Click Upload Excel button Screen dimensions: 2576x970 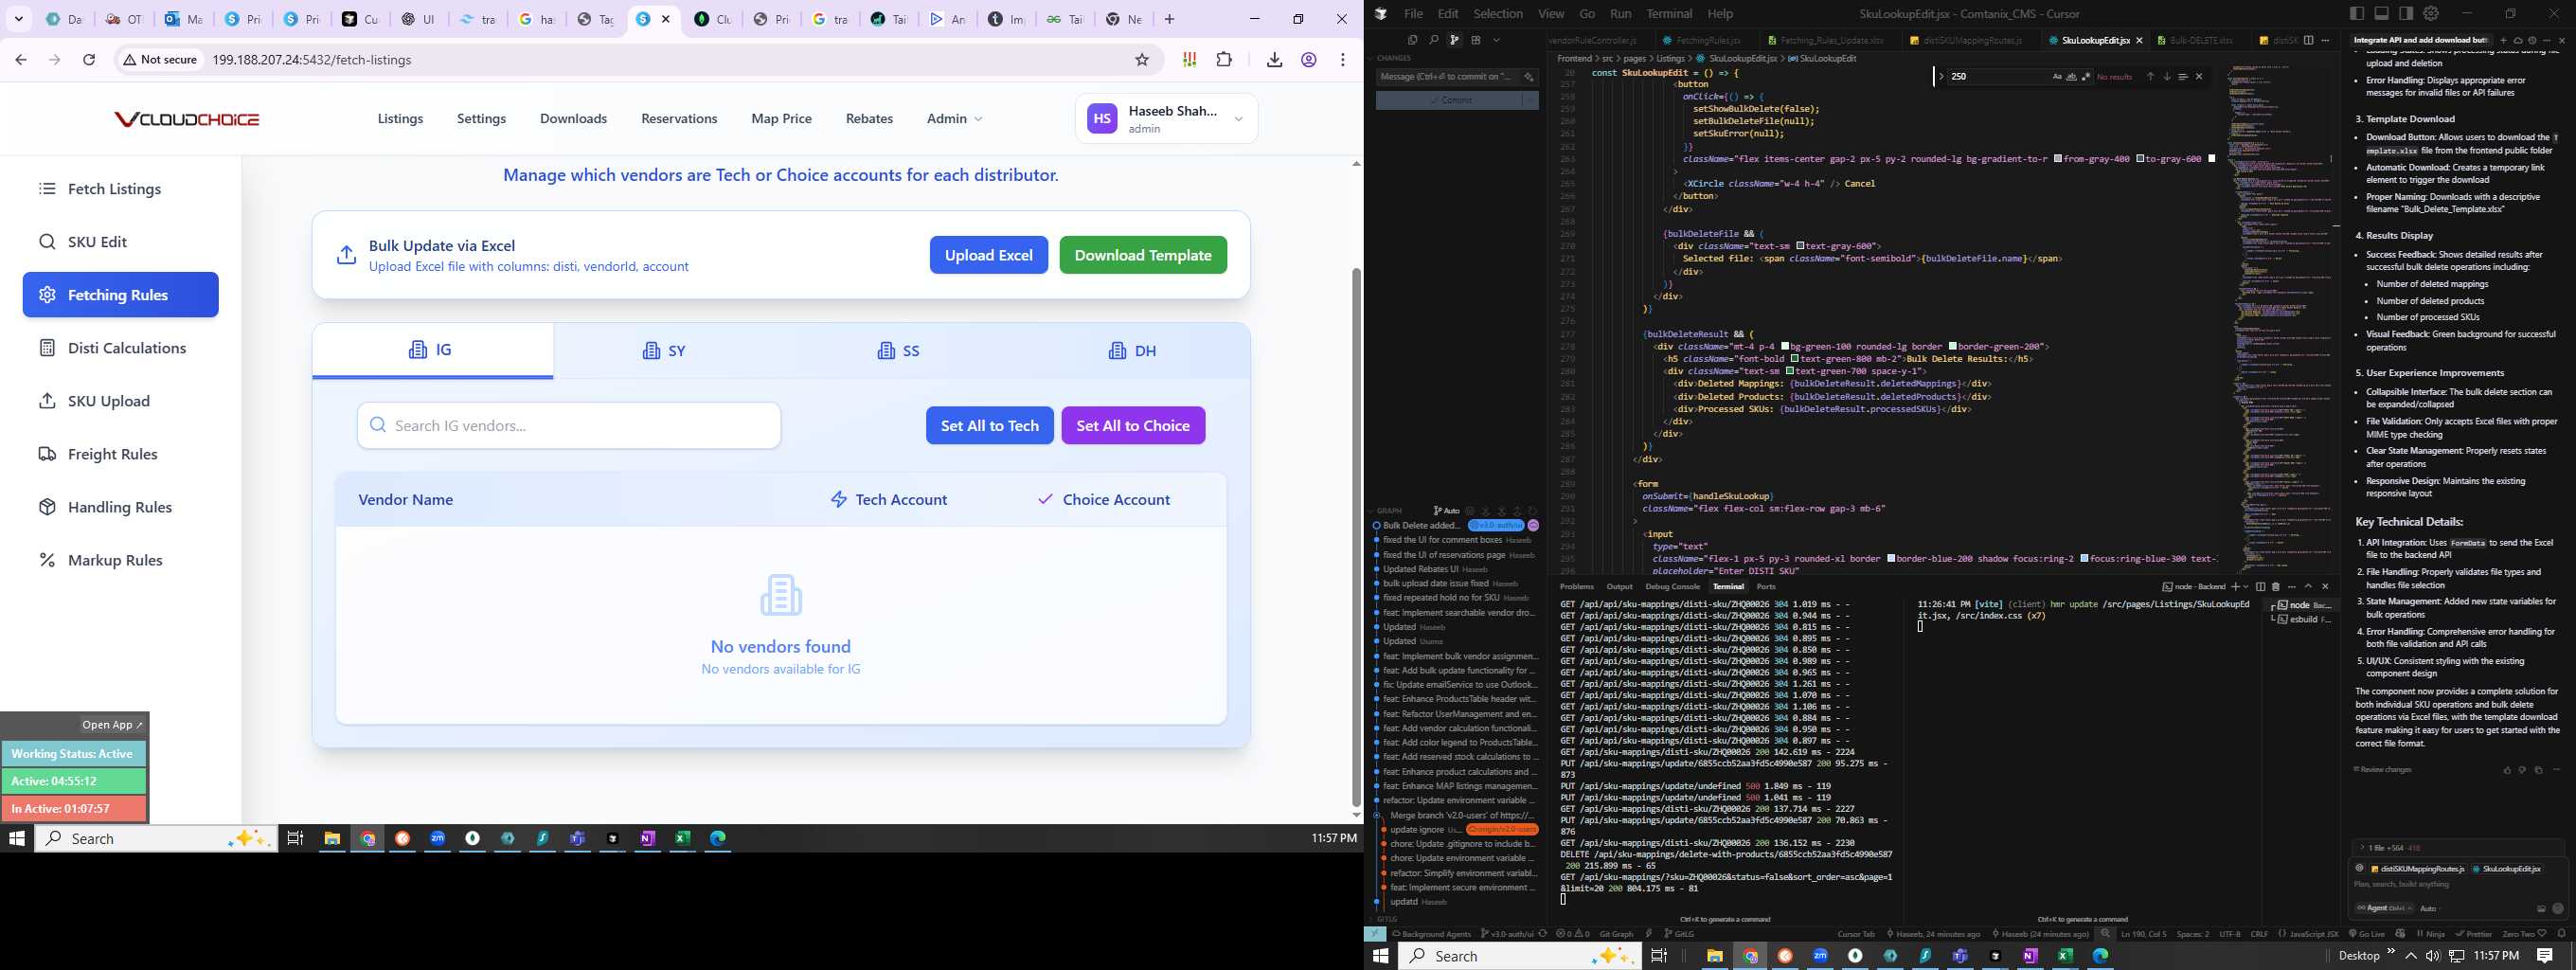pos(989,255)
